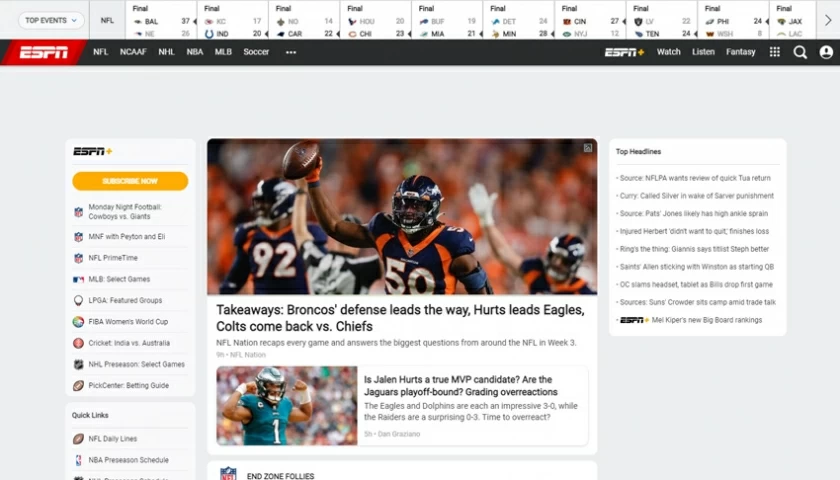Click NFL icon beside Monday Night Football
This screenshot has height=480, width=840.
78,212
